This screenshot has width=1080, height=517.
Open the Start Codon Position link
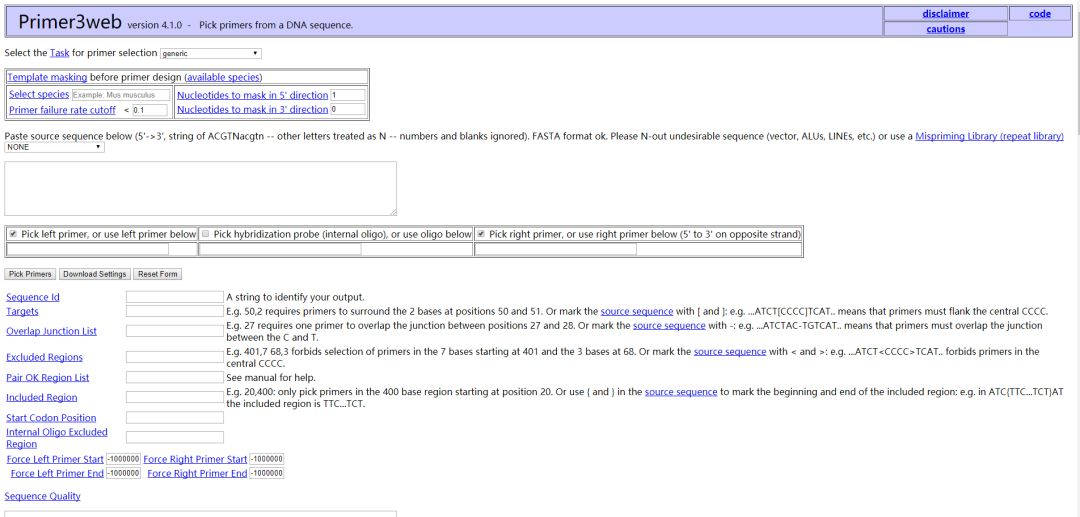click(51, 418)
